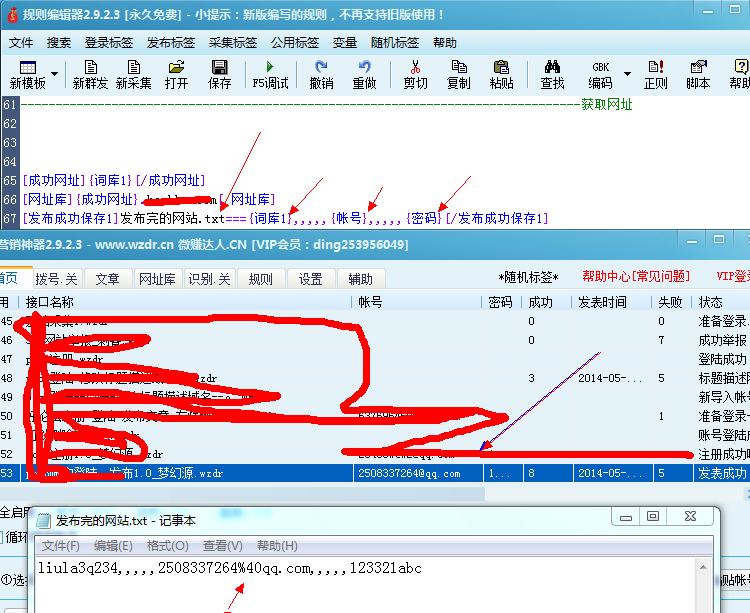Click the Notepad title bar icon
Image resolution: width=750 pixels, height=613 pixels.
click(x=44, y=520)
